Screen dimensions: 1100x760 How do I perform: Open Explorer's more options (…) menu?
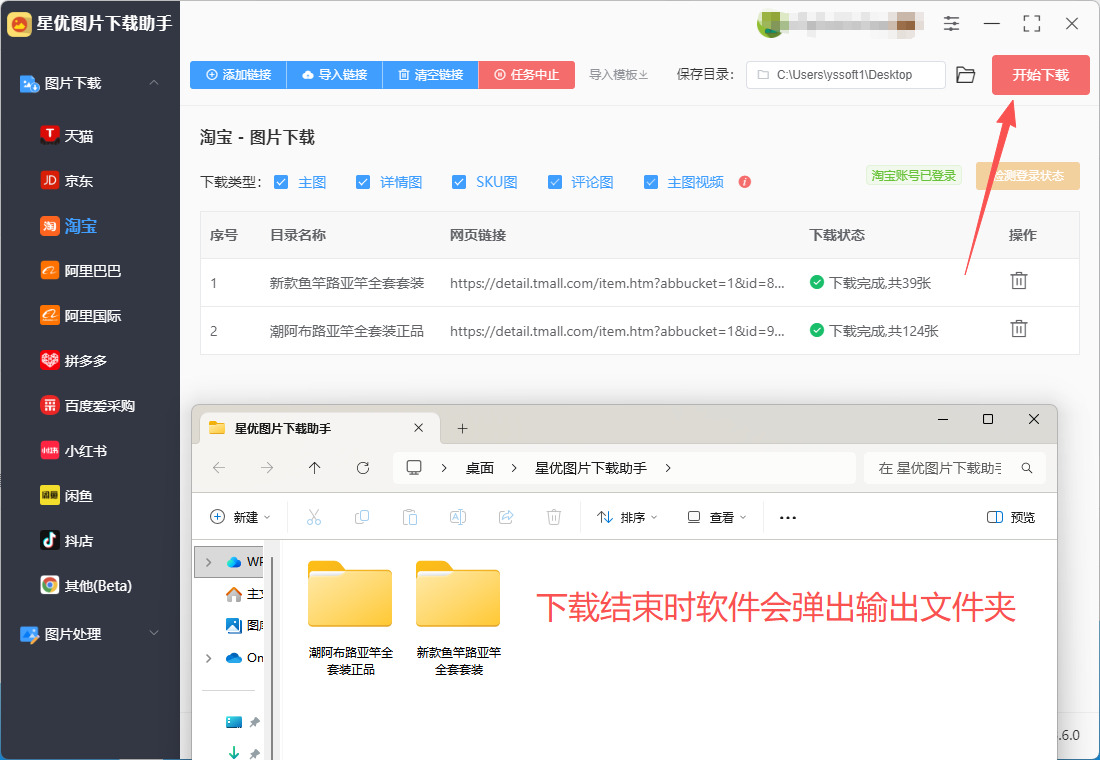pyautogui.click(x=788, y=518)
